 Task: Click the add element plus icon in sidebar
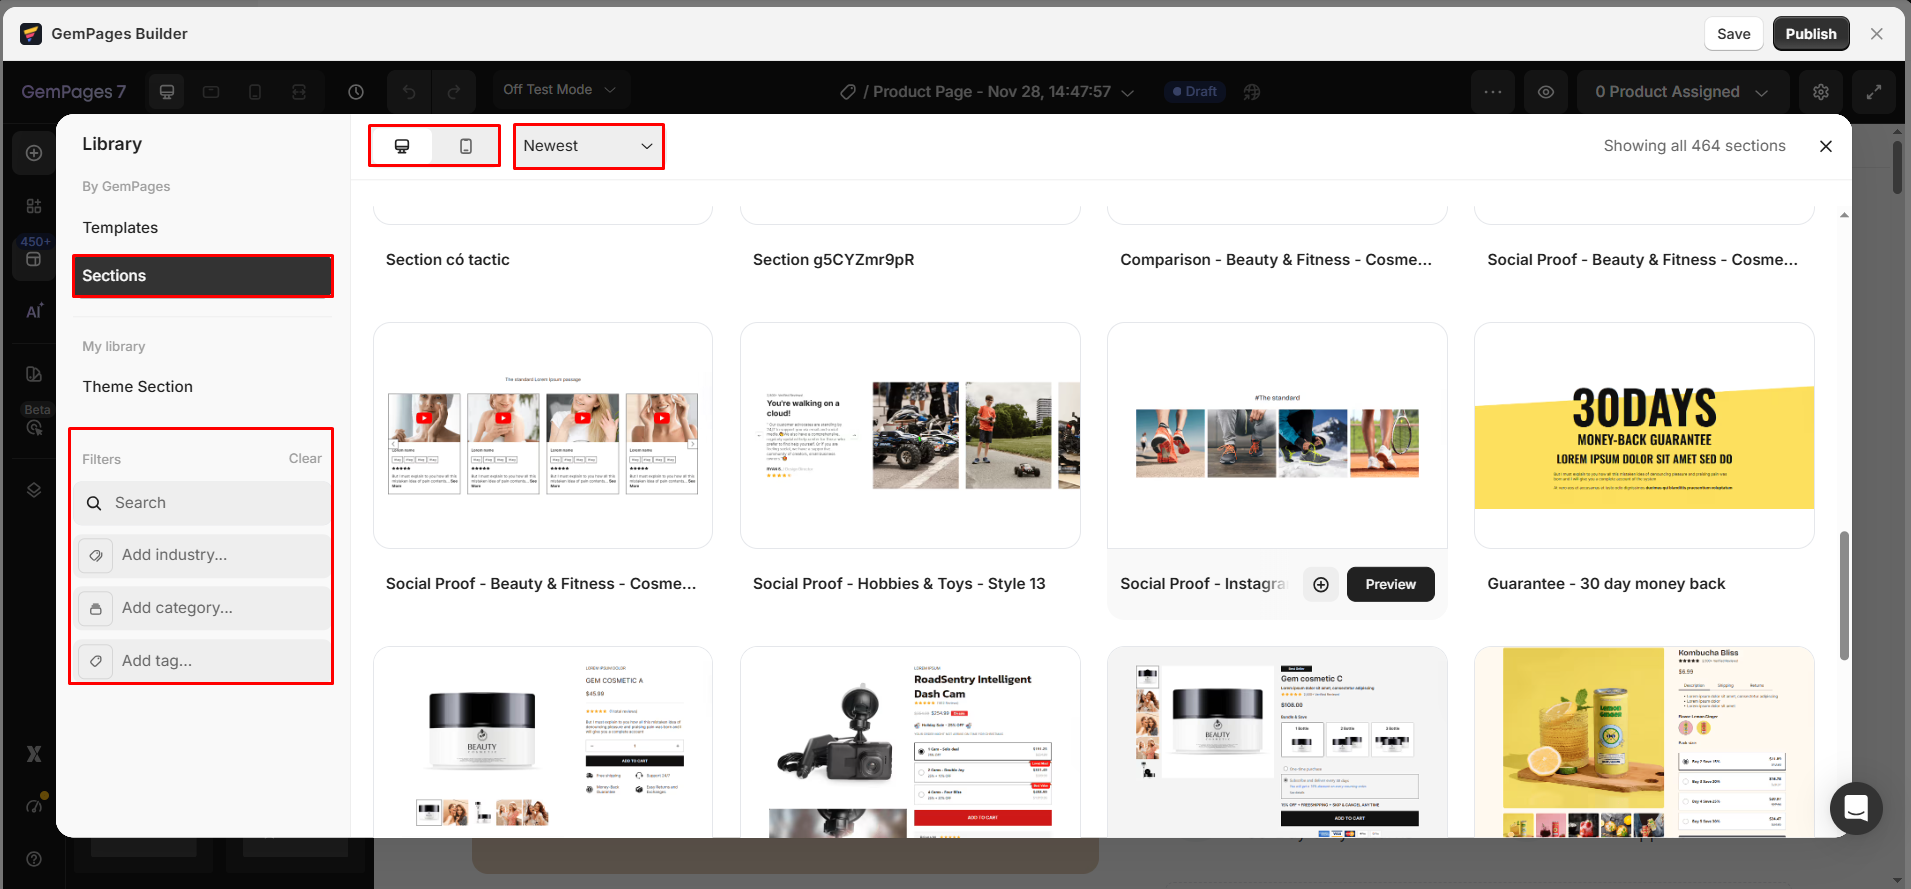click(x=34, y=153)
